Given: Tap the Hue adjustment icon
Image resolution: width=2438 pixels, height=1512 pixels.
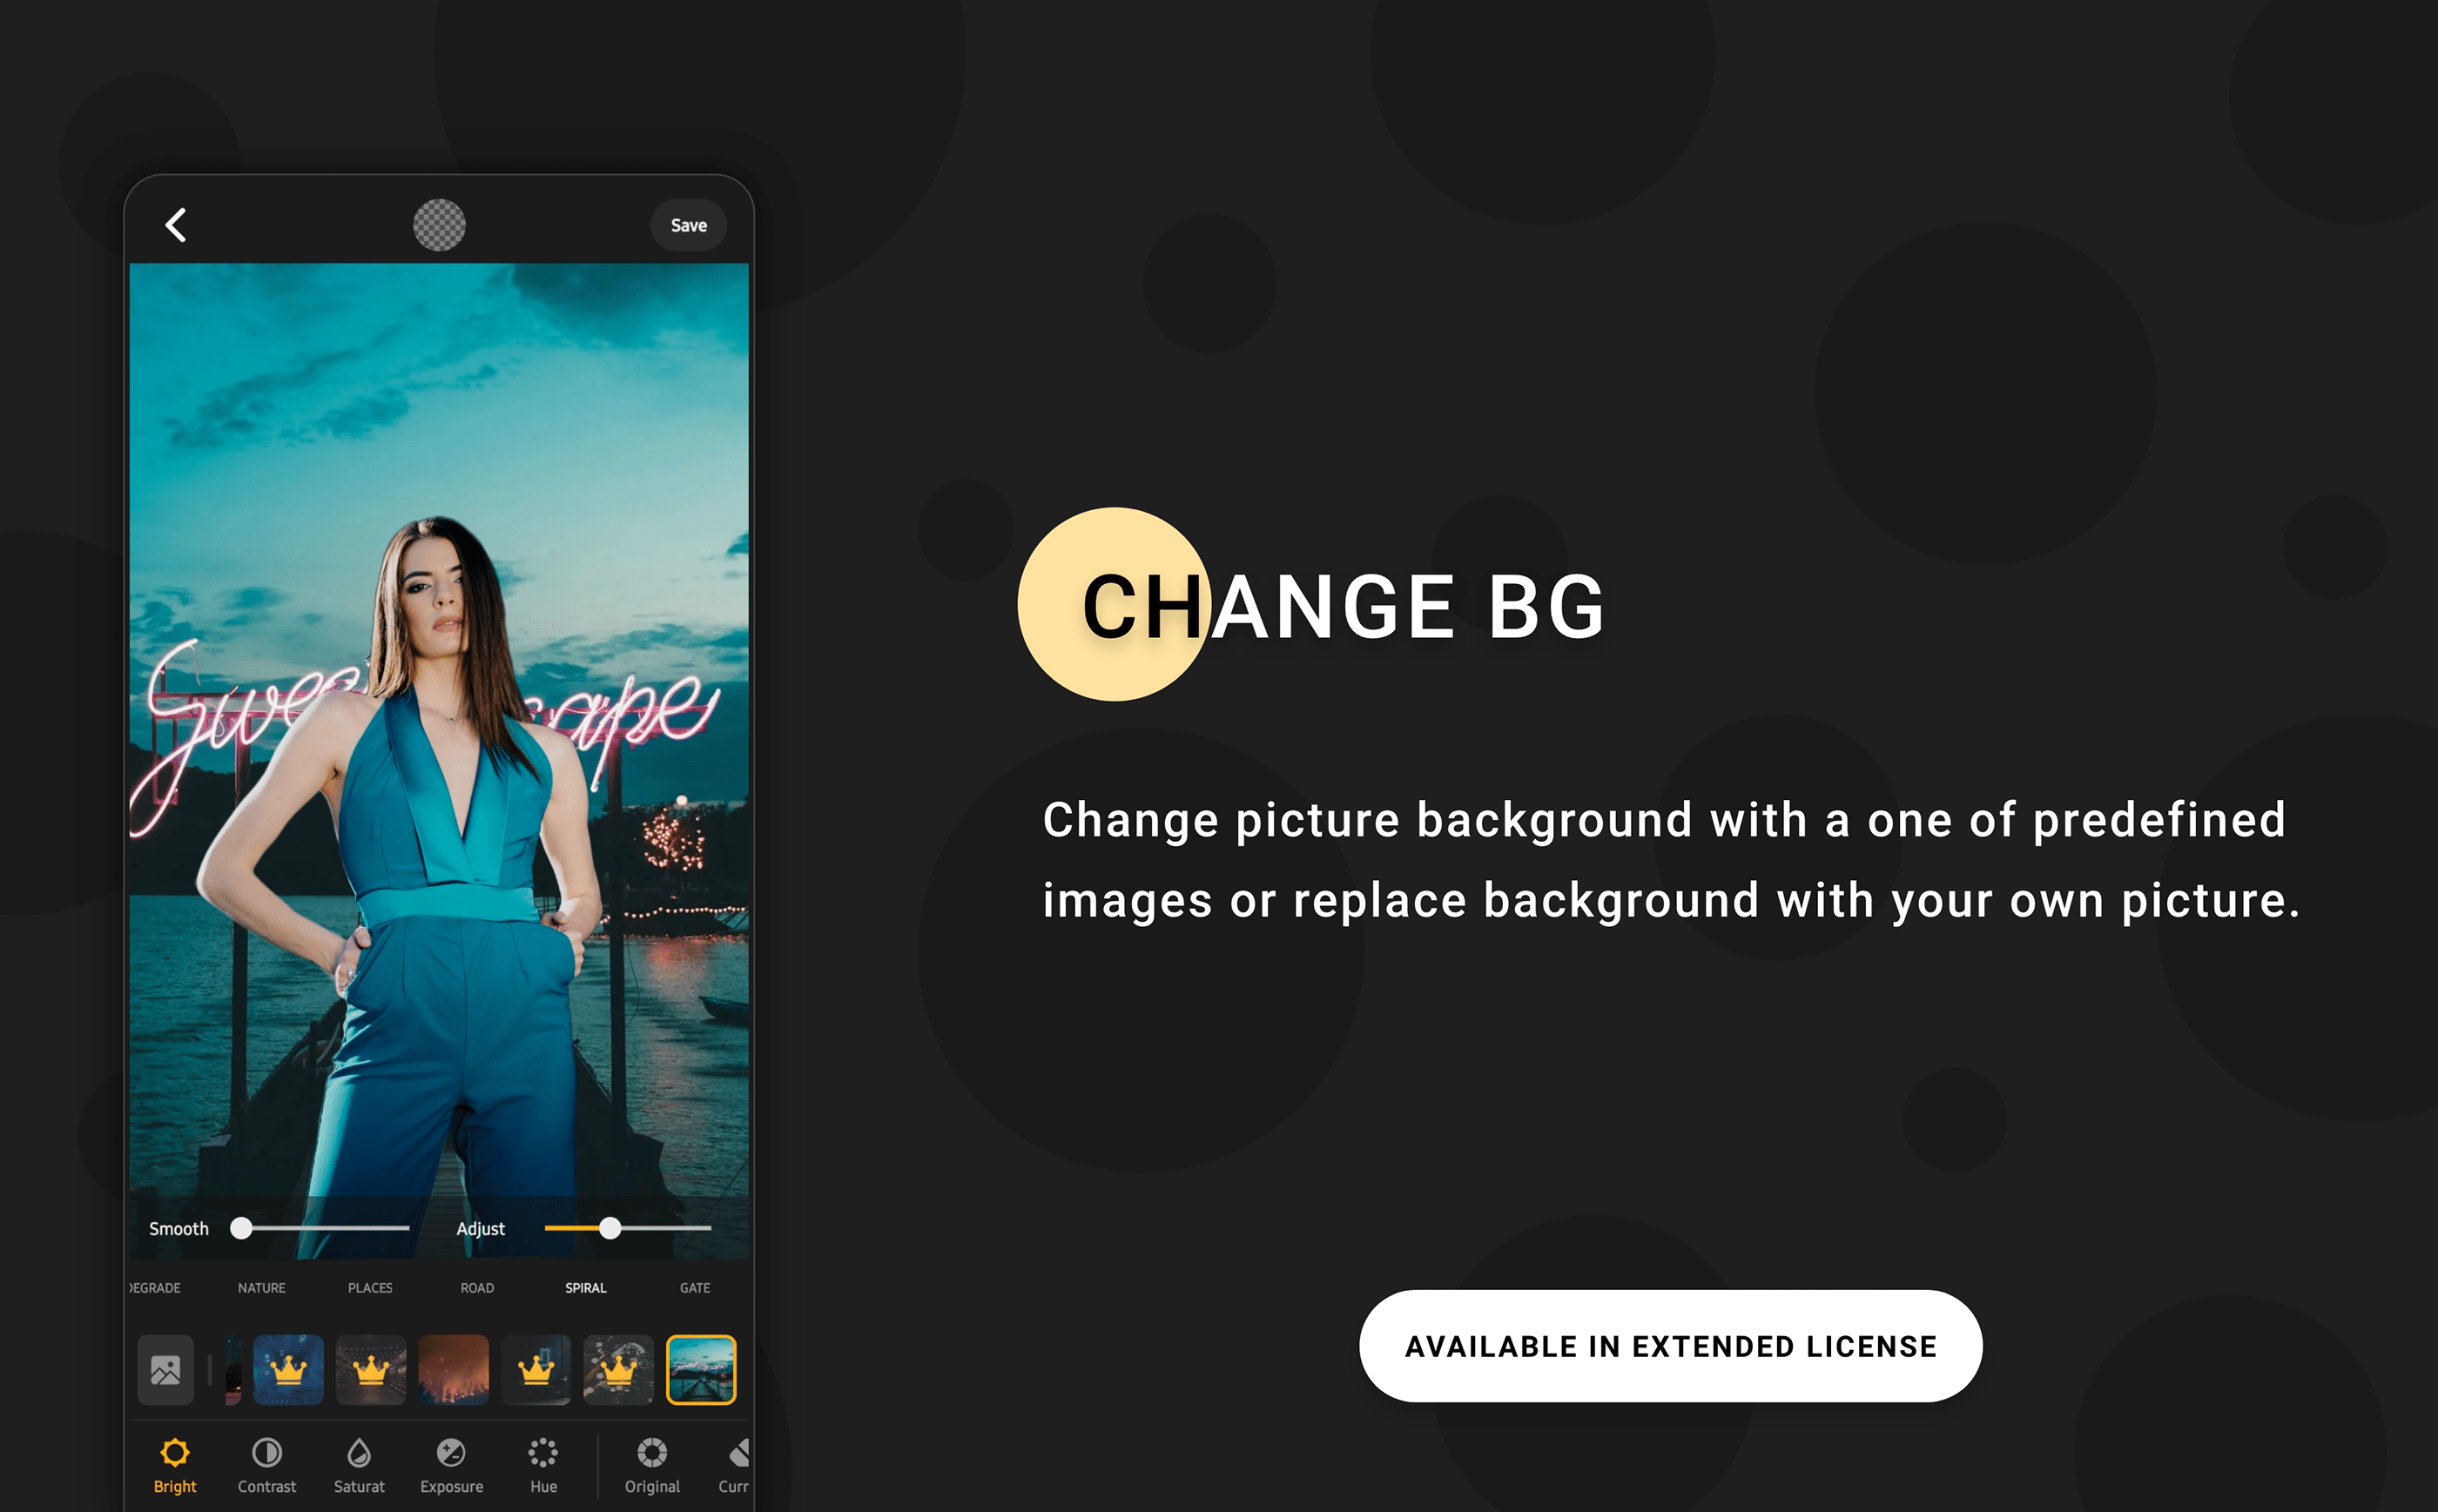Looking at the screenshot, I should [x=545, y=1465].
